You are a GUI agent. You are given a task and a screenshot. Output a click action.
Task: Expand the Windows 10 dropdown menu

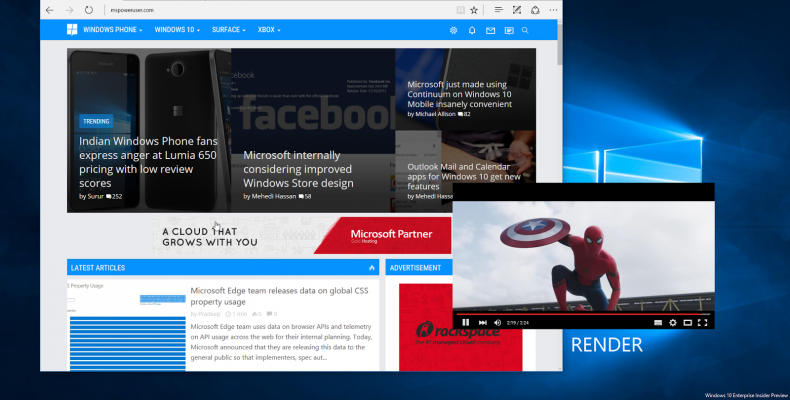[177, 30]
